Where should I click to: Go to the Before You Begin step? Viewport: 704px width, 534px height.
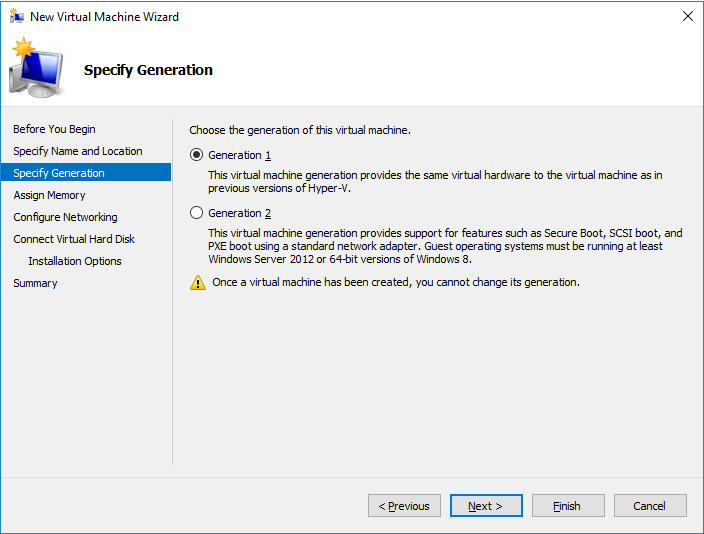55,129
